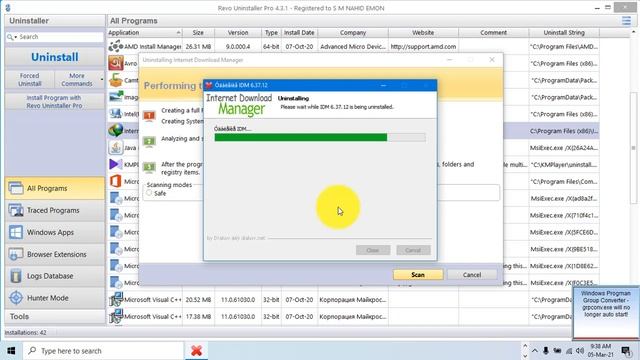Click the Windows Program Group Converter notification popup
Image resolution: width=640 pixels, height=360 pixels.
[606, 312]
